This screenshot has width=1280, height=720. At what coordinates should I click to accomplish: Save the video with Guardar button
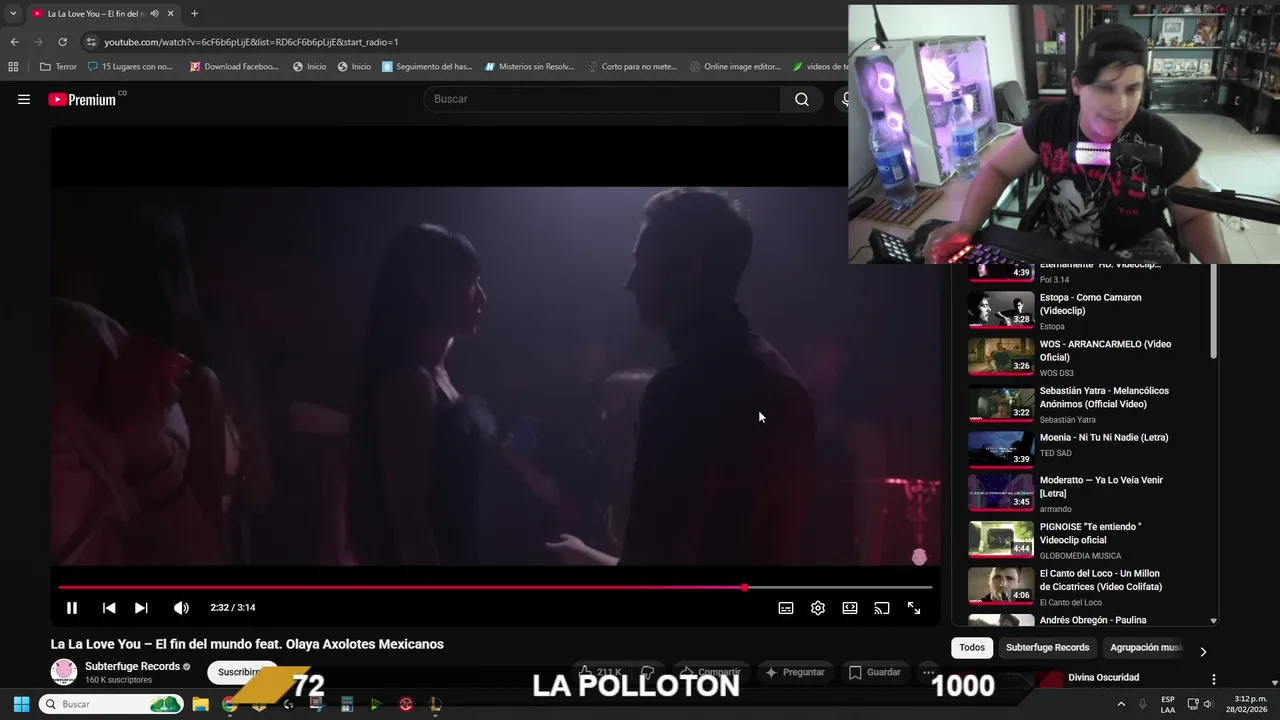click(x=874, y=672)
